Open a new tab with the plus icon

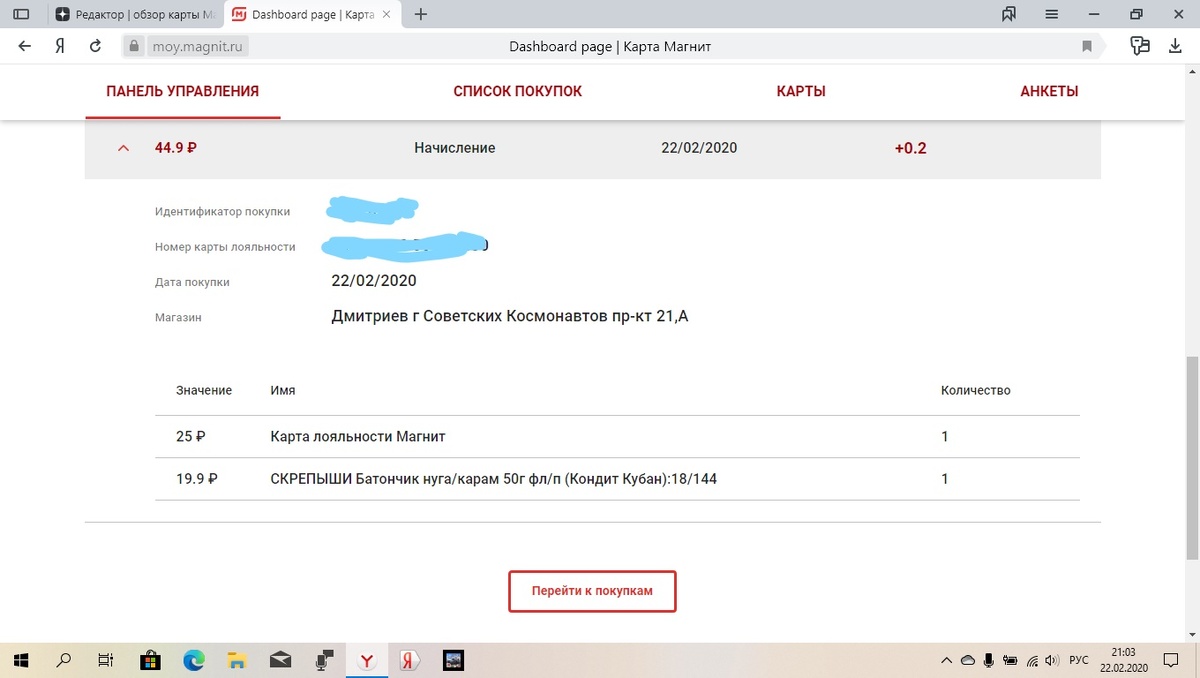[420, 14]
